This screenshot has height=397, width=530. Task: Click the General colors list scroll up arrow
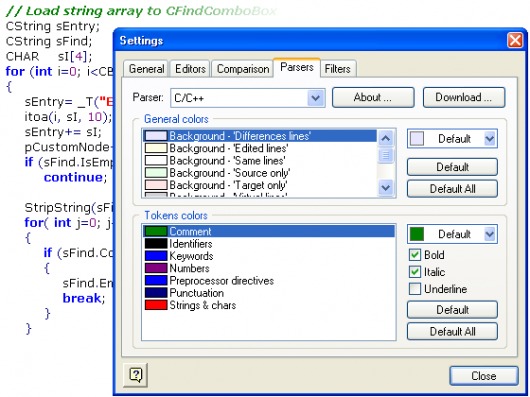386,138
